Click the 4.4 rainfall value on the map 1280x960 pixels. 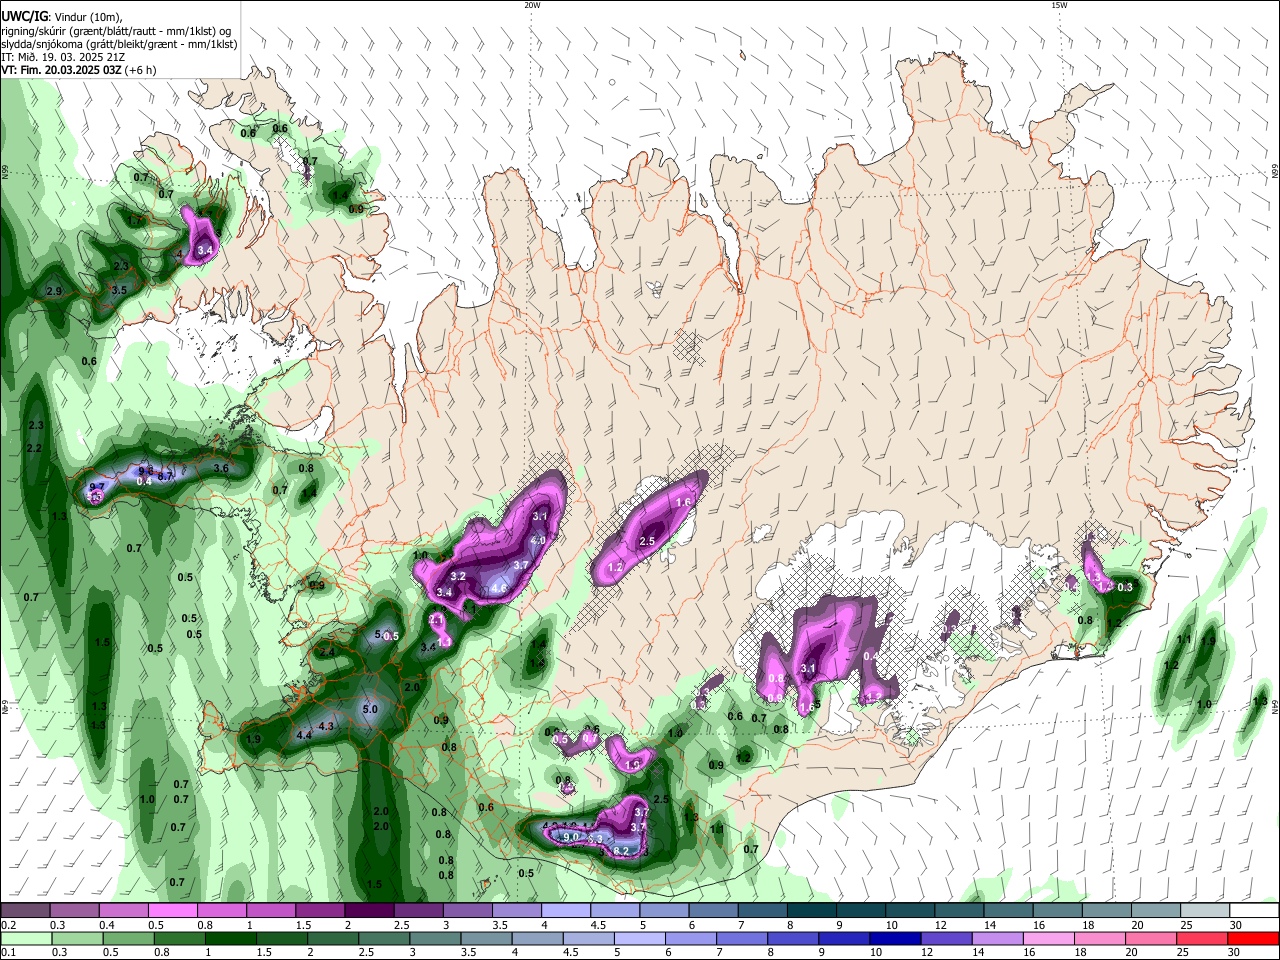coord(304,735)
